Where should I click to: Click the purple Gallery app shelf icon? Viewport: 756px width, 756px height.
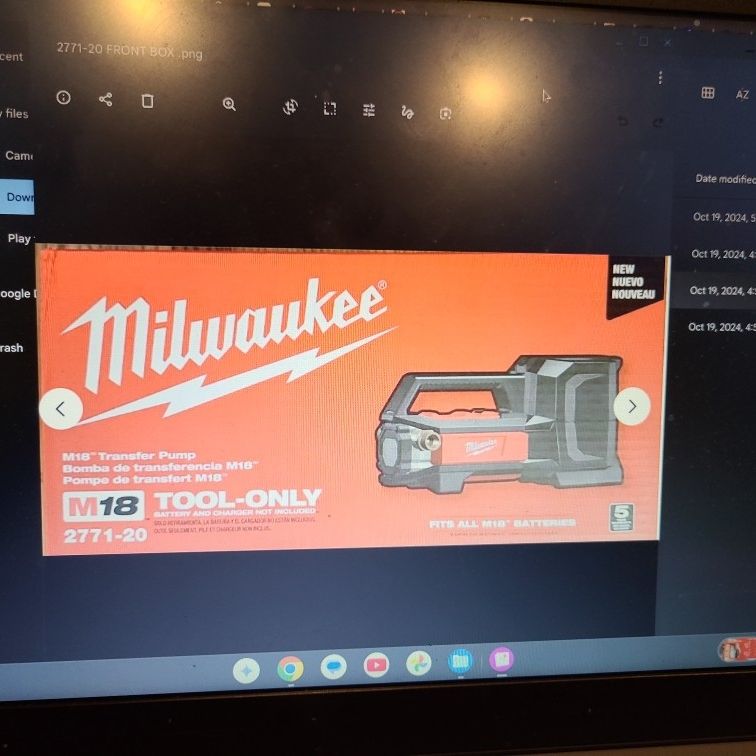pyautogui.click(x=501, y=659)
